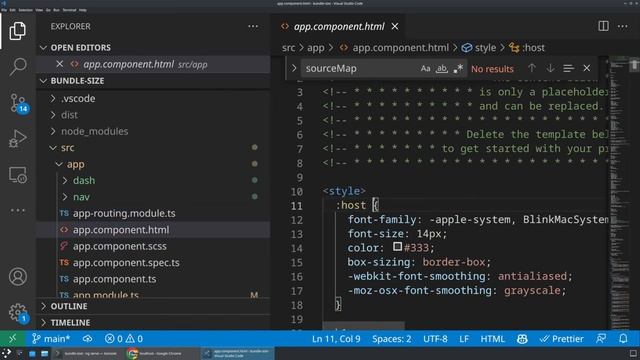The height and width of the screenshot is (360, 640).
Task: Change encoding via UTF-8 status item
Action: [435, 339]
